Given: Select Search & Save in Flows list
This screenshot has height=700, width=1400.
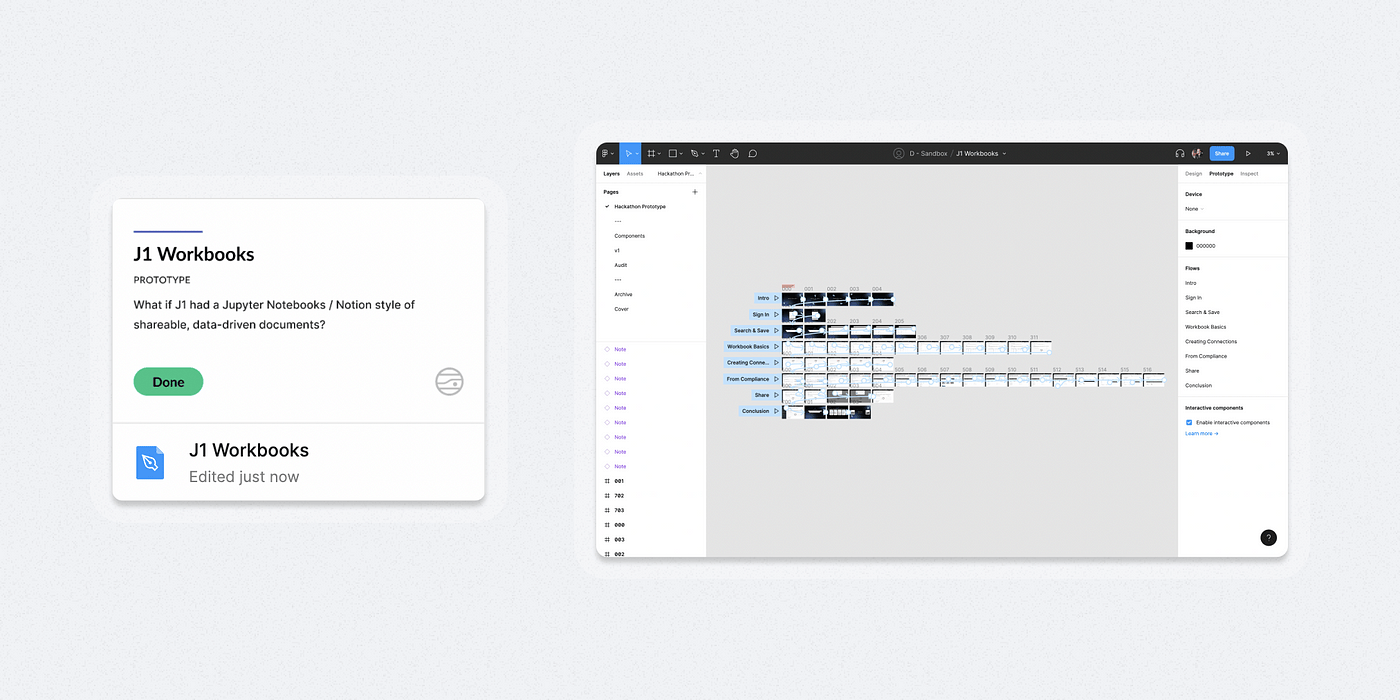Looking at the screenshot, I should click(1202, 312).
